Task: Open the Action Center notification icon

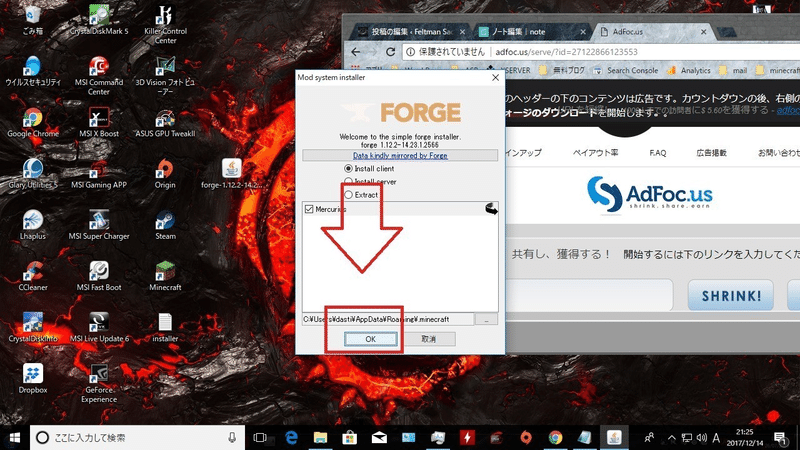Action: pyautogui.click(x=780, y=437)
